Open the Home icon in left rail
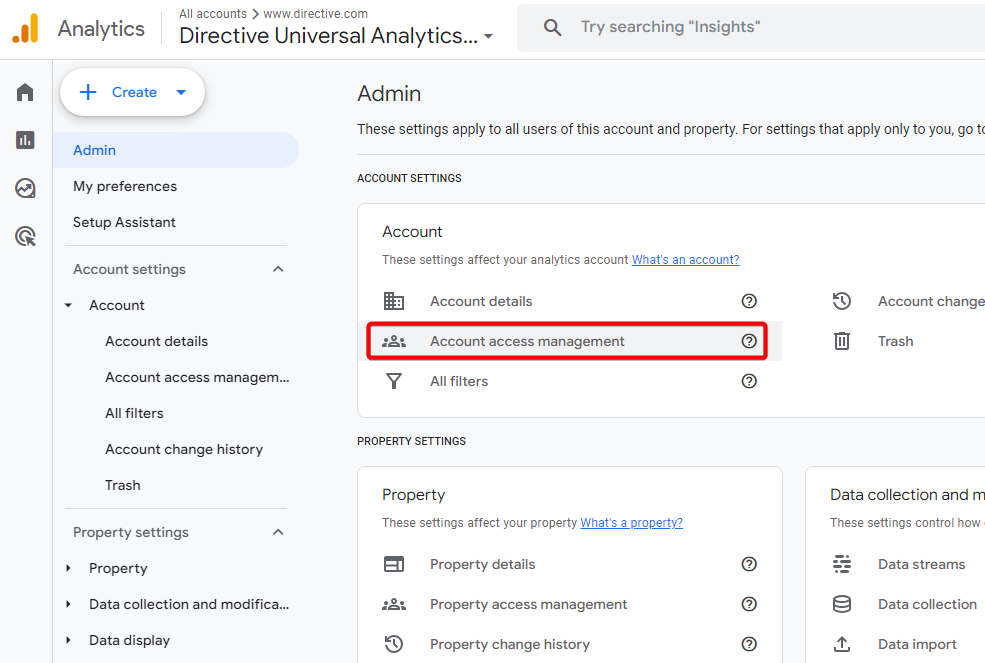Screen dimensions: 985x663 pos(25,93)
